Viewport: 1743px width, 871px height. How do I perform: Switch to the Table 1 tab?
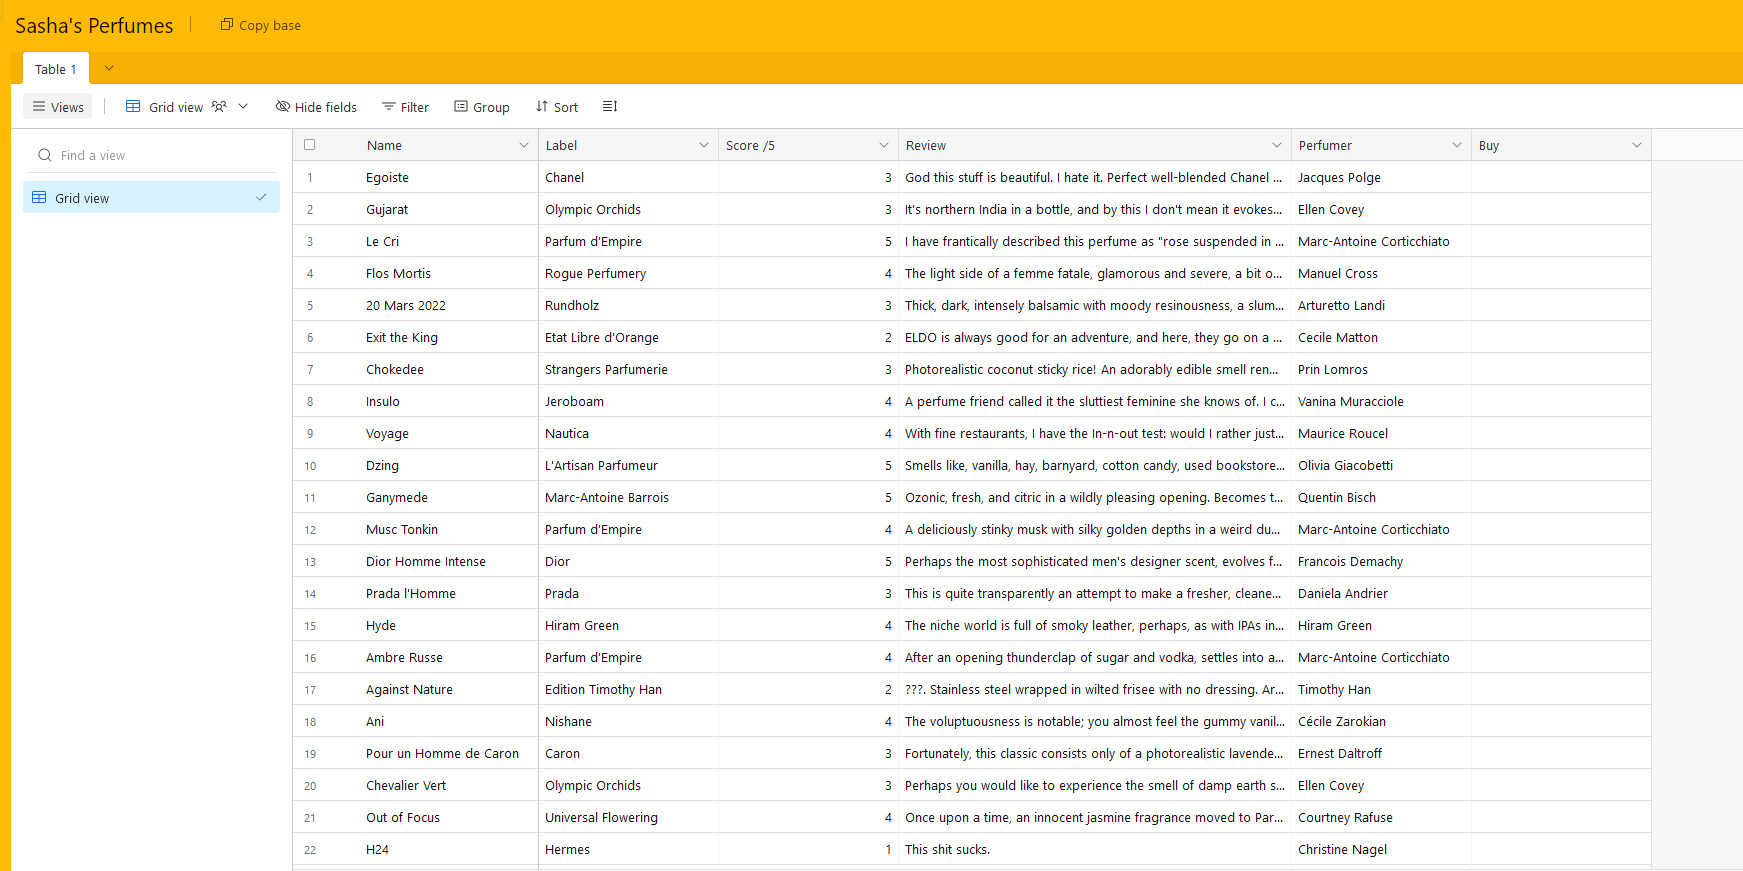pos(56,69)
